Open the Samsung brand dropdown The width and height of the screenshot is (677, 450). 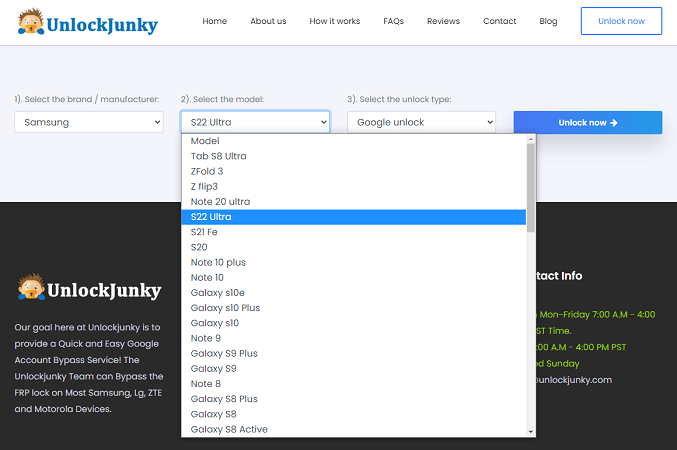click(89, 122)
